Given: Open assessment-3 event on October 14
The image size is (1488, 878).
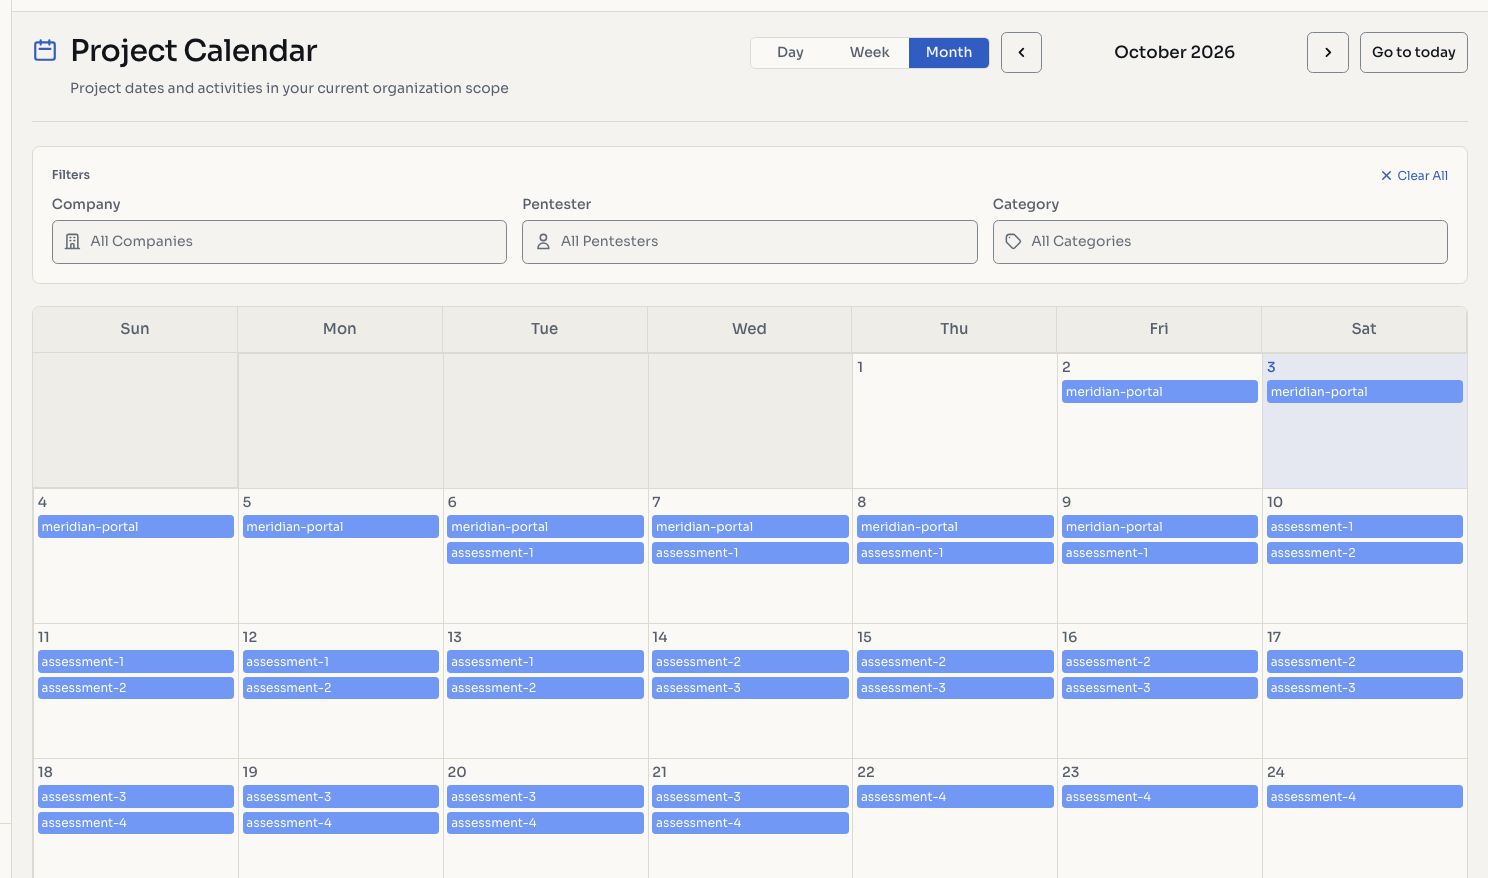Looking at the screenshot, I should (750, 688).
